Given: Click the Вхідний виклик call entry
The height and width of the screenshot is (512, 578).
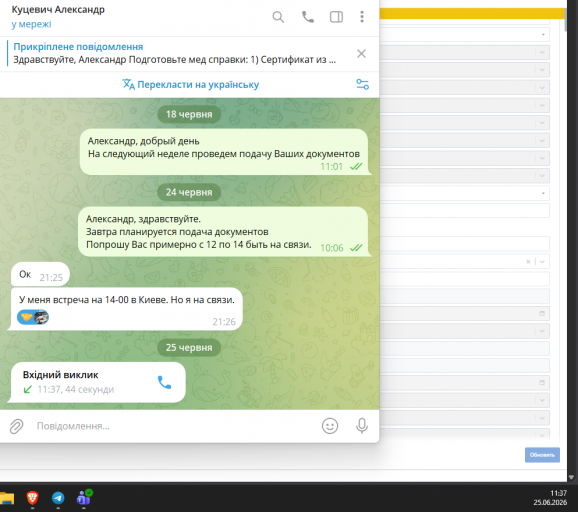Looking at the screenshot, I should (x=98, y=382).
